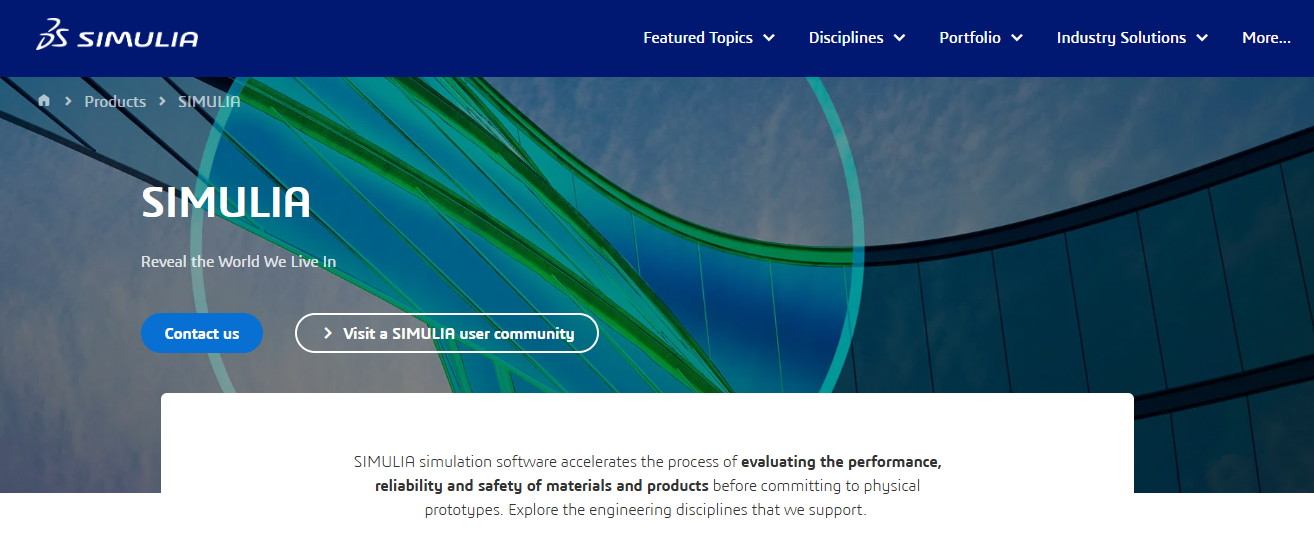The image size is (1314, 545).
Task: Open the More... navigation item
Action: (1266, 37)
